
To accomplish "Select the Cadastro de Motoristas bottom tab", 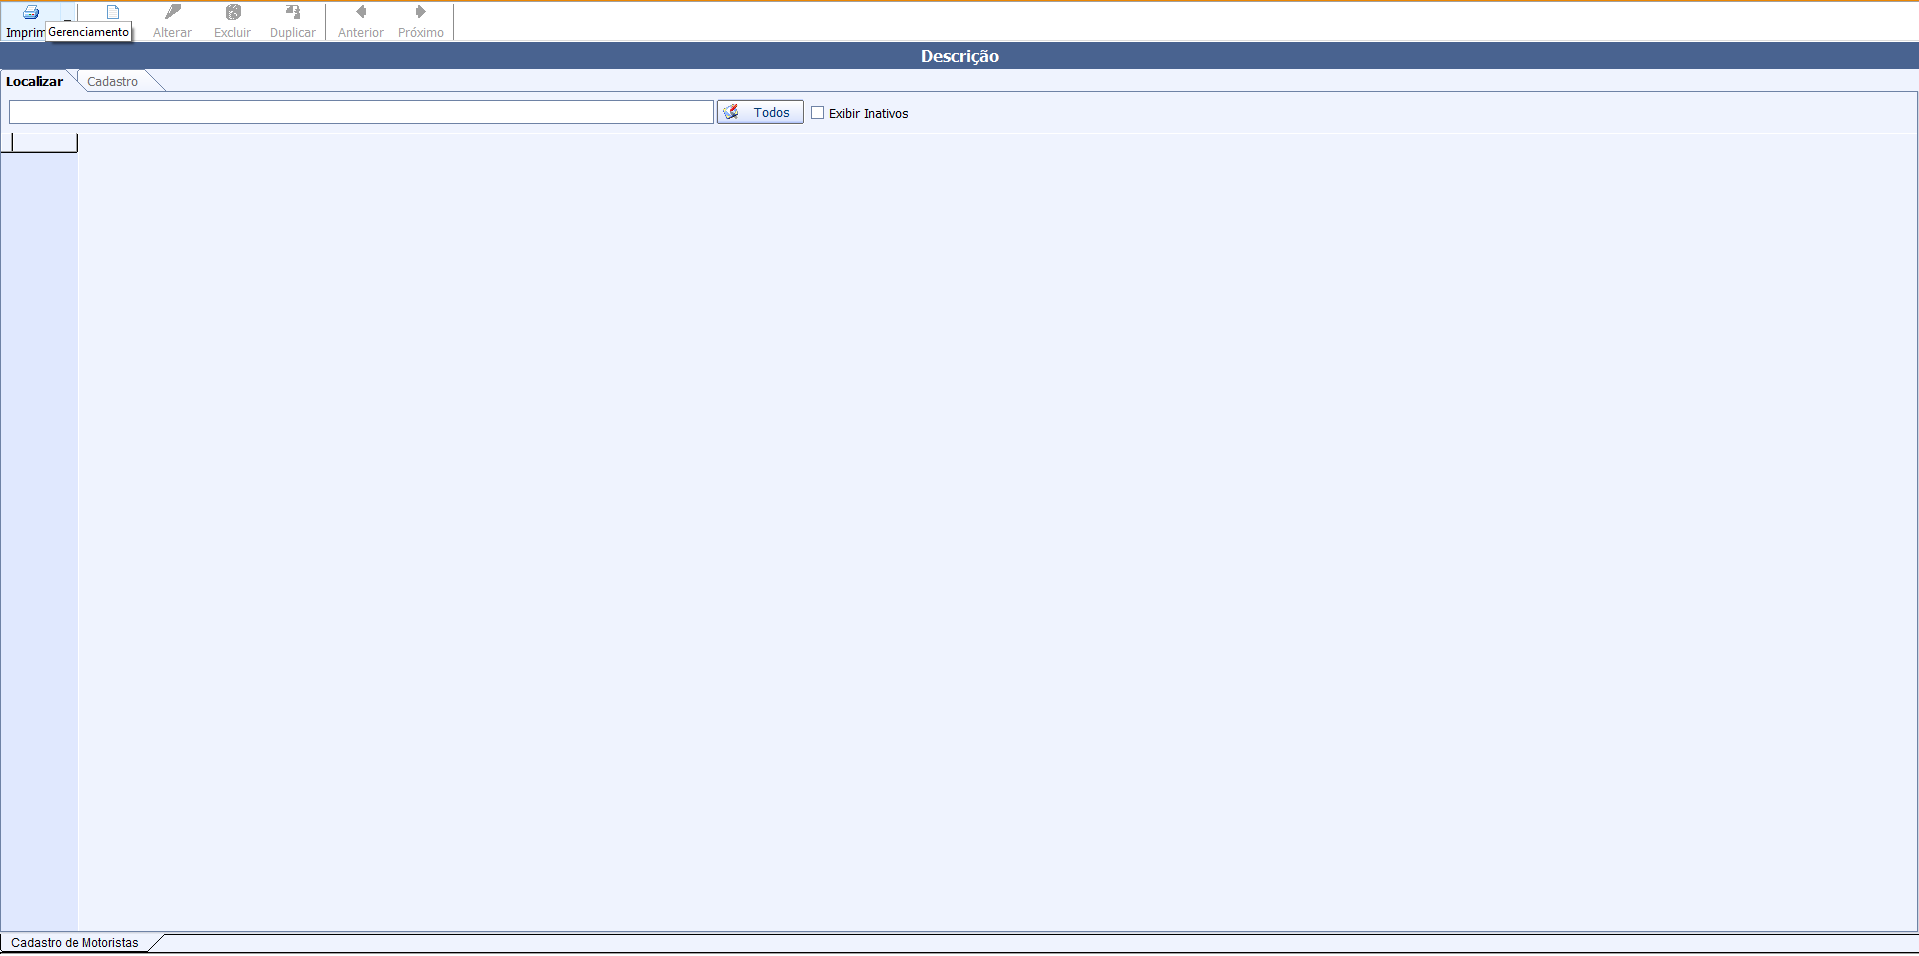I will click(x=75, y=943).
